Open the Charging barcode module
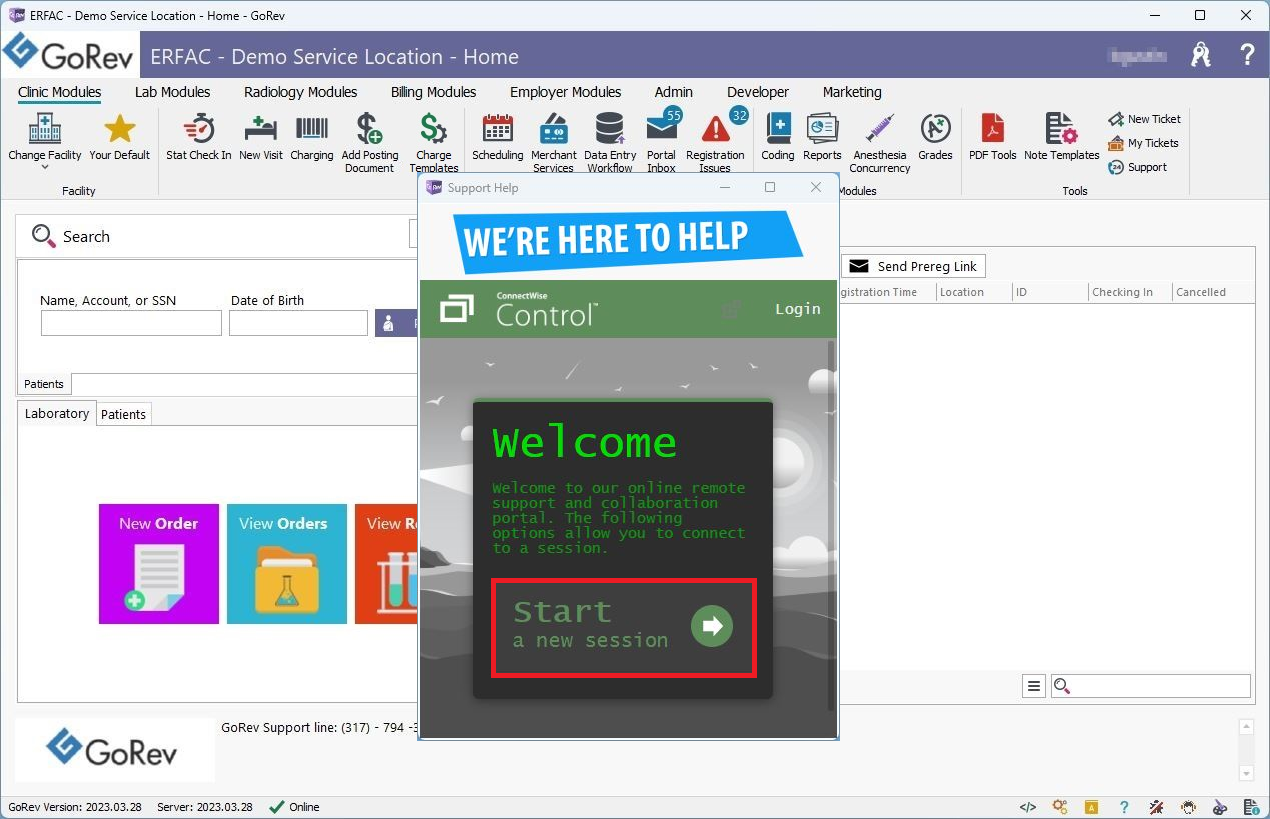Screen dimensions: 1270x819 (x=312, y=137)
